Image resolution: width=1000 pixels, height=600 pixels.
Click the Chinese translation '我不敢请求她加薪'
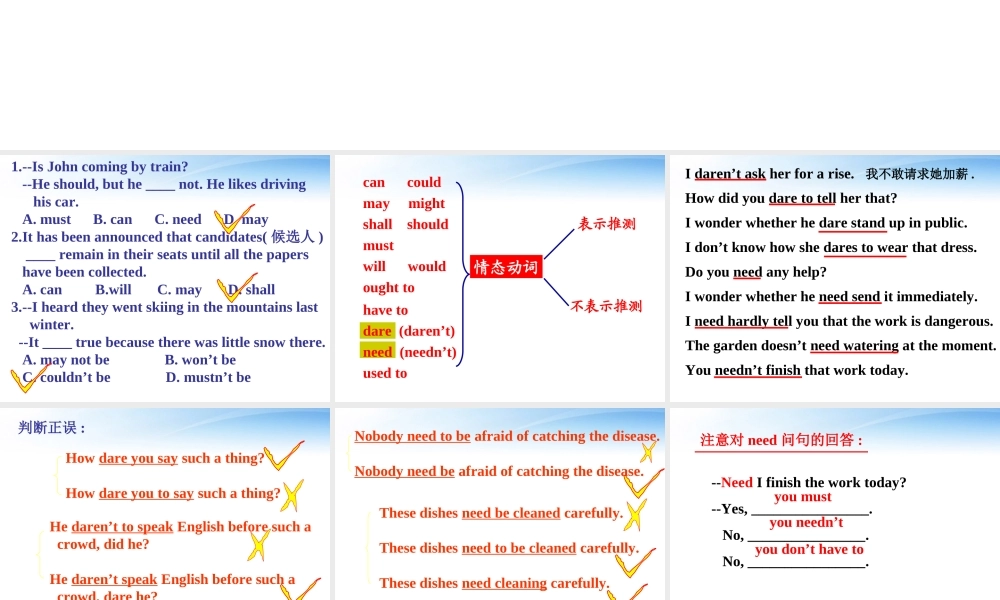point(916,174)
